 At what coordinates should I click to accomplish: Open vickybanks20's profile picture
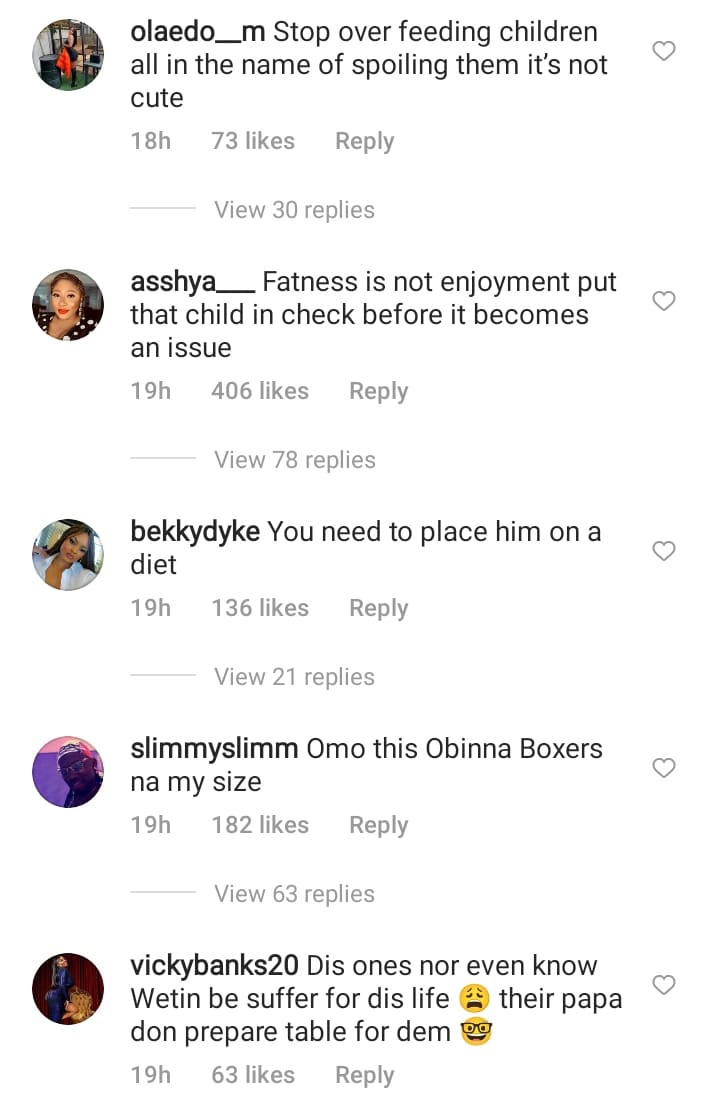pos(68,988)
